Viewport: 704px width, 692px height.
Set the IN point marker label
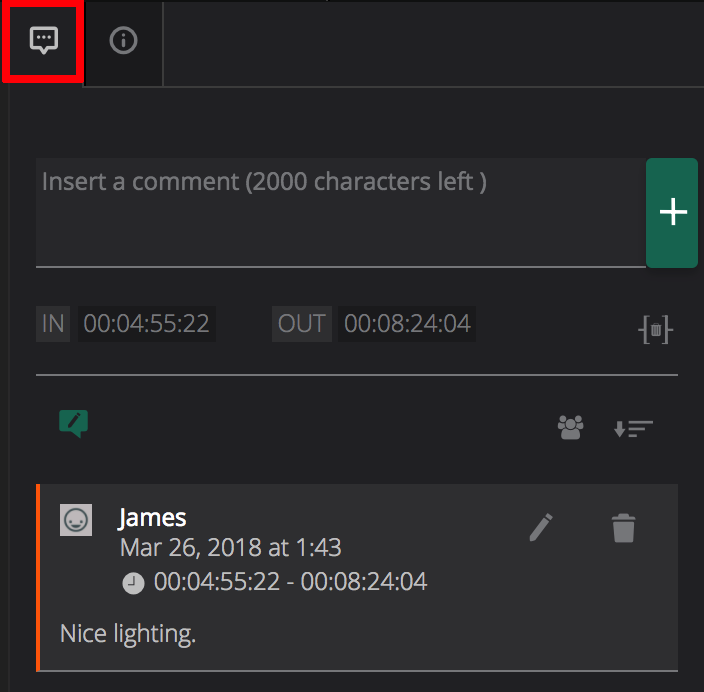pyautogui.click(x=53, y=323)
